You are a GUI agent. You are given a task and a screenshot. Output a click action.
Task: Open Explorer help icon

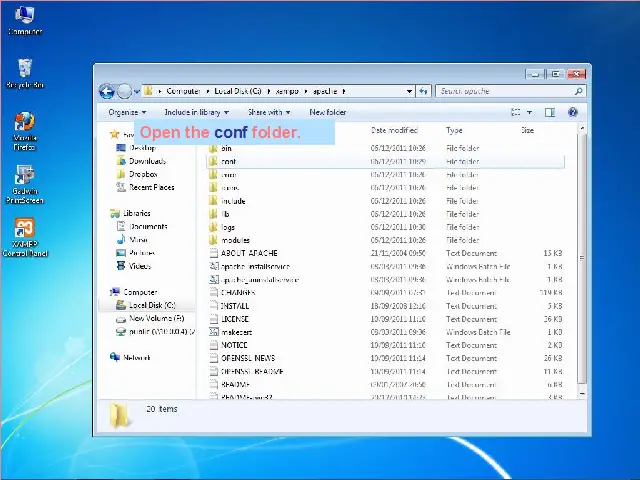click(573, 112)
